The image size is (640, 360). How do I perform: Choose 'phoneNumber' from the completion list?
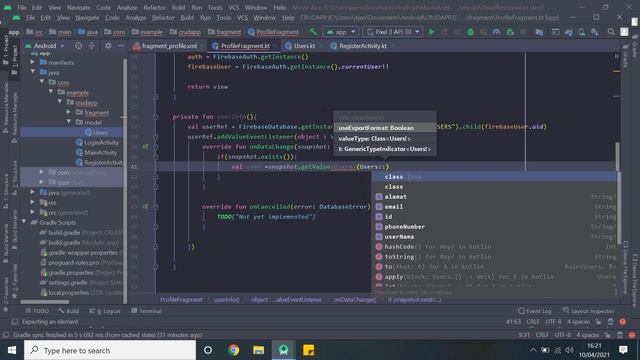point(495,227)
